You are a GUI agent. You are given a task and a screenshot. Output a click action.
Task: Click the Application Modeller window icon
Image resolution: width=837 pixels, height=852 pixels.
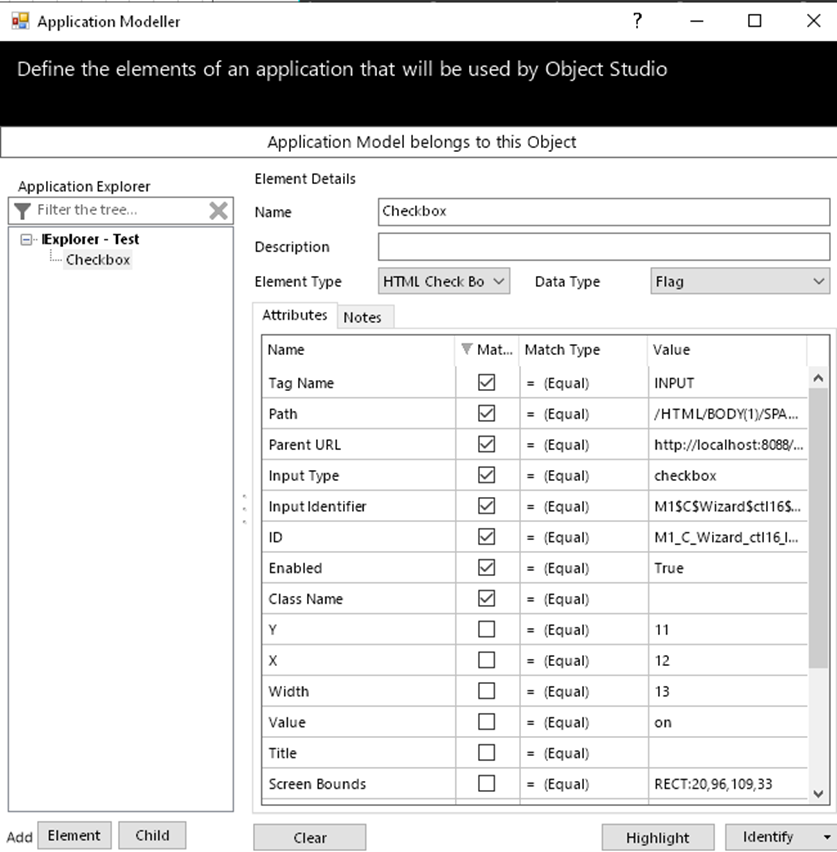(20, 21)
